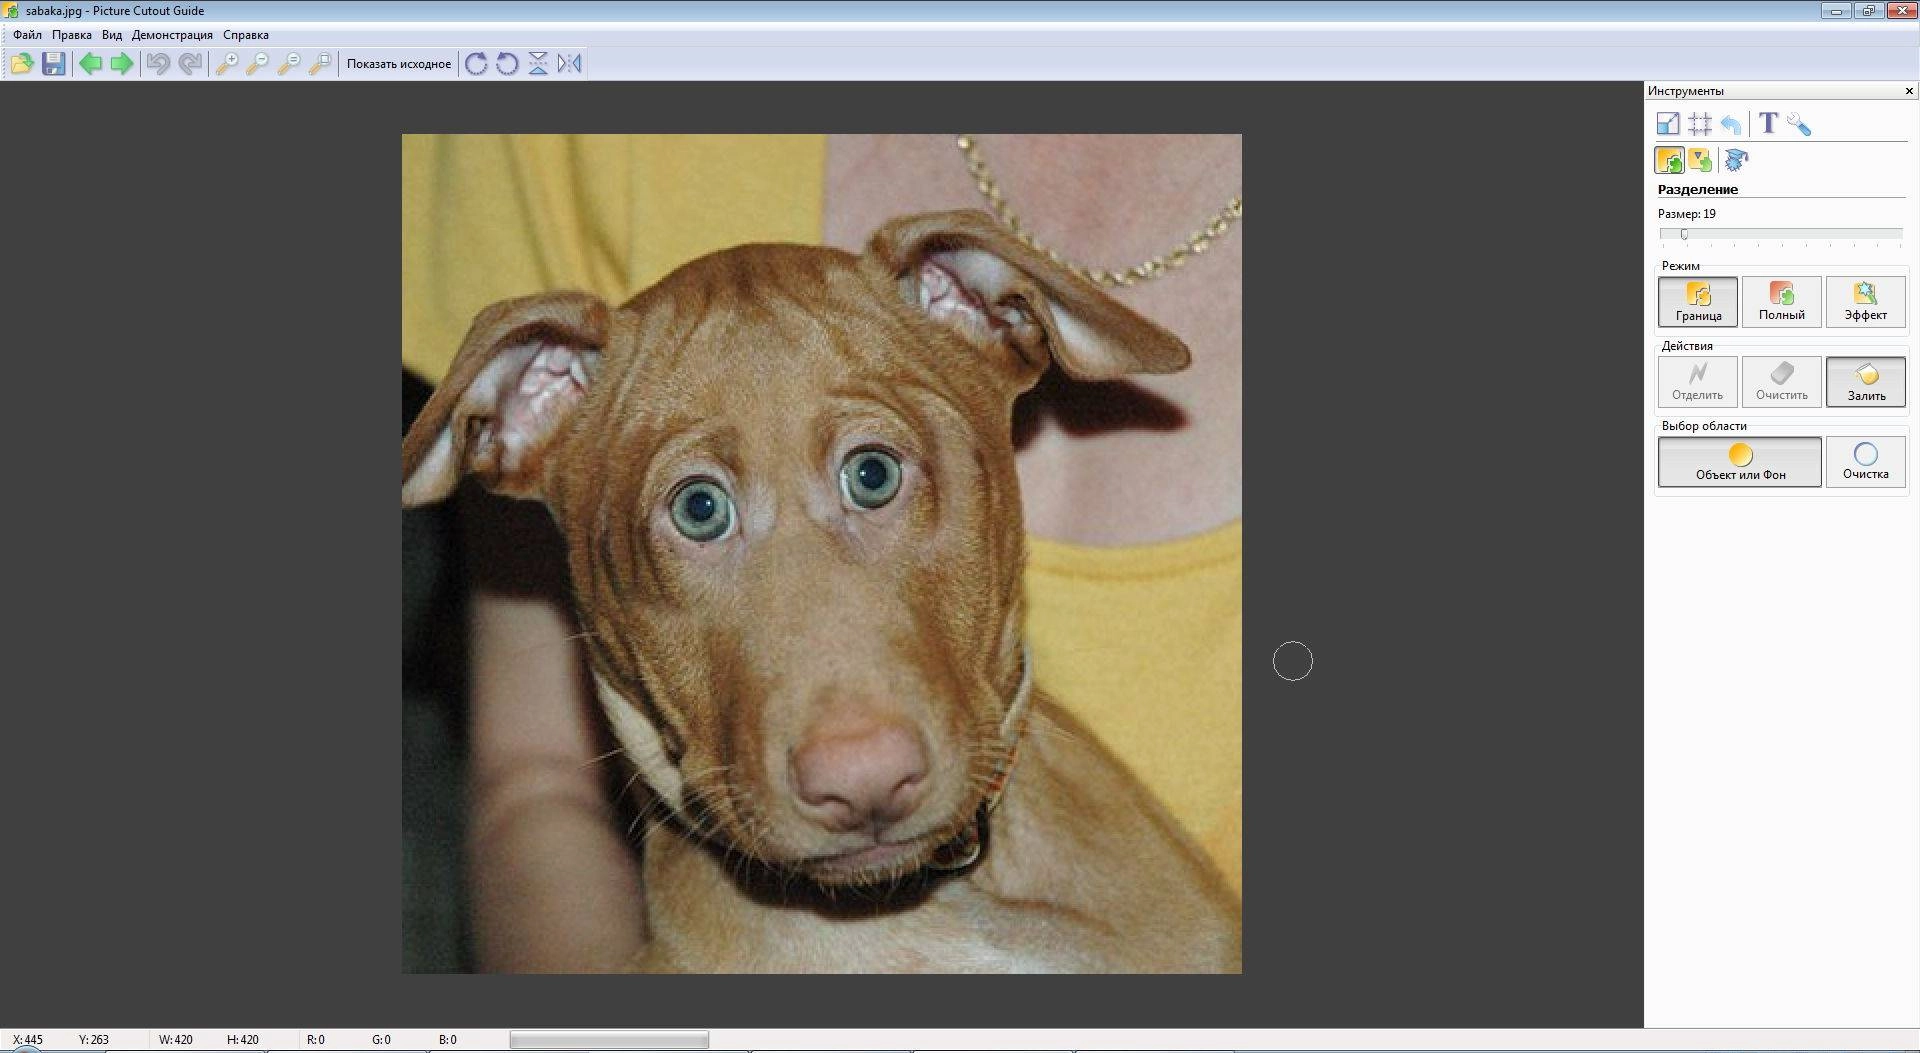1920x1053 pixels.
Task: Open the Справка menu
Action: pos(246,35)
